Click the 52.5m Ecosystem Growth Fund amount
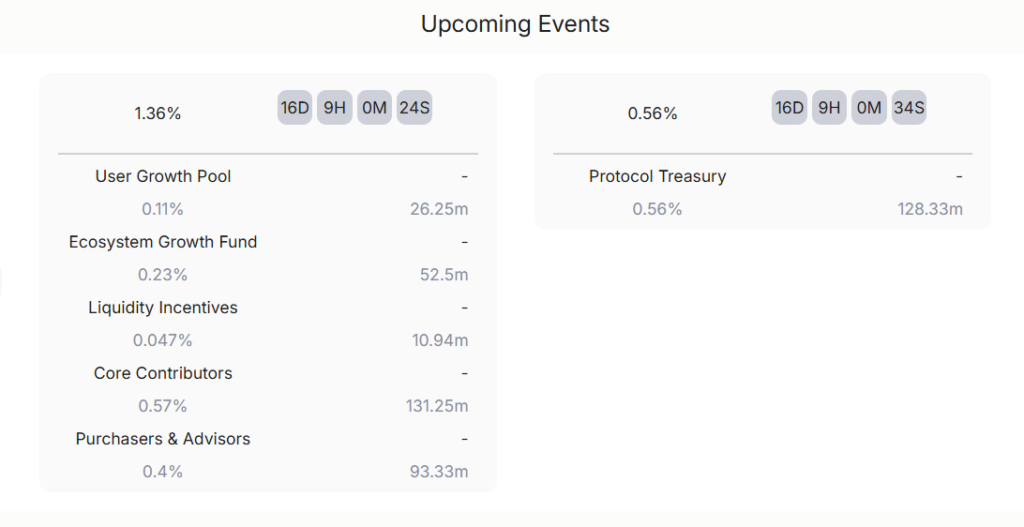The image size is (1024, 527). (444, 275)
